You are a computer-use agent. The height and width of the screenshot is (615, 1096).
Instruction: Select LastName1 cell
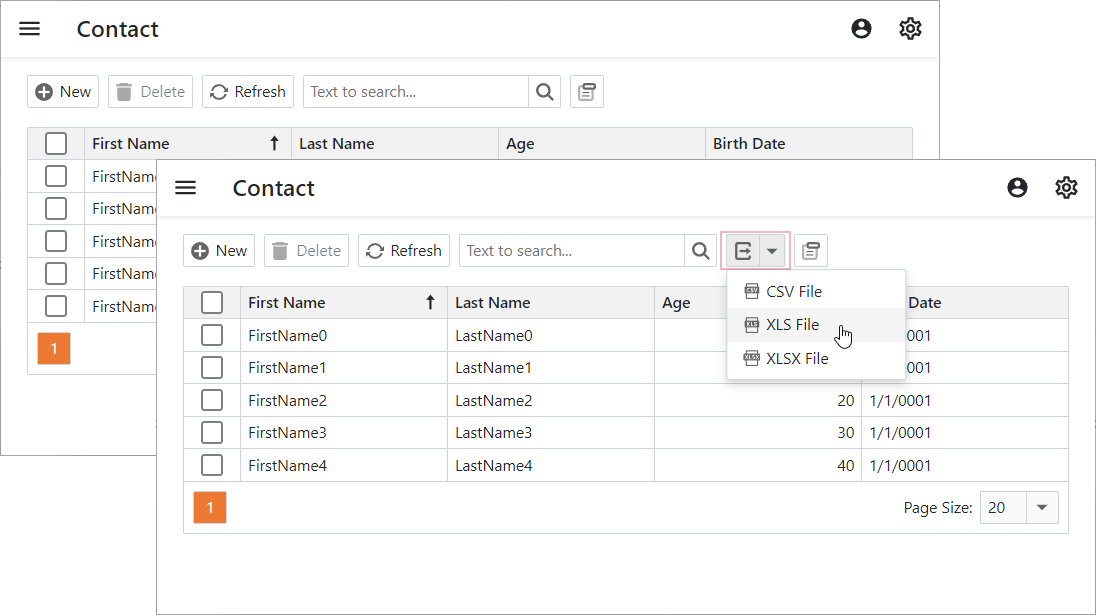551,368
